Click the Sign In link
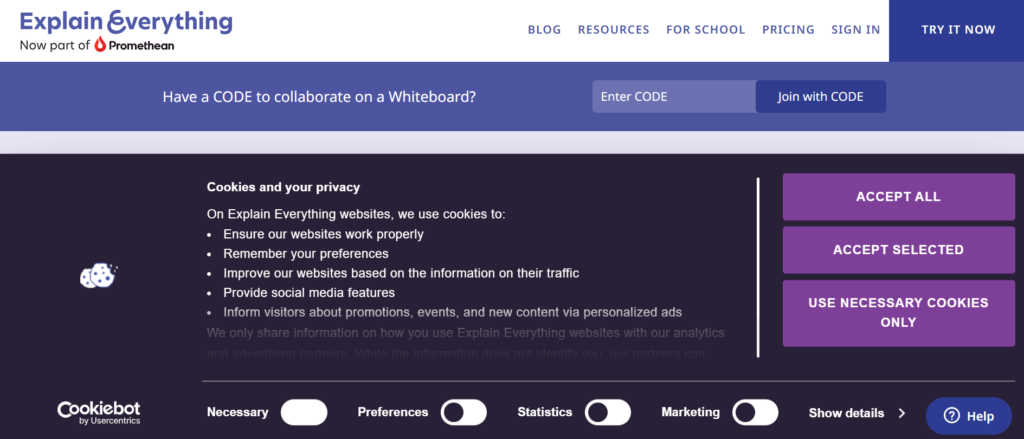This screenshot has height=439, width=1024. (x=855, y=30)
